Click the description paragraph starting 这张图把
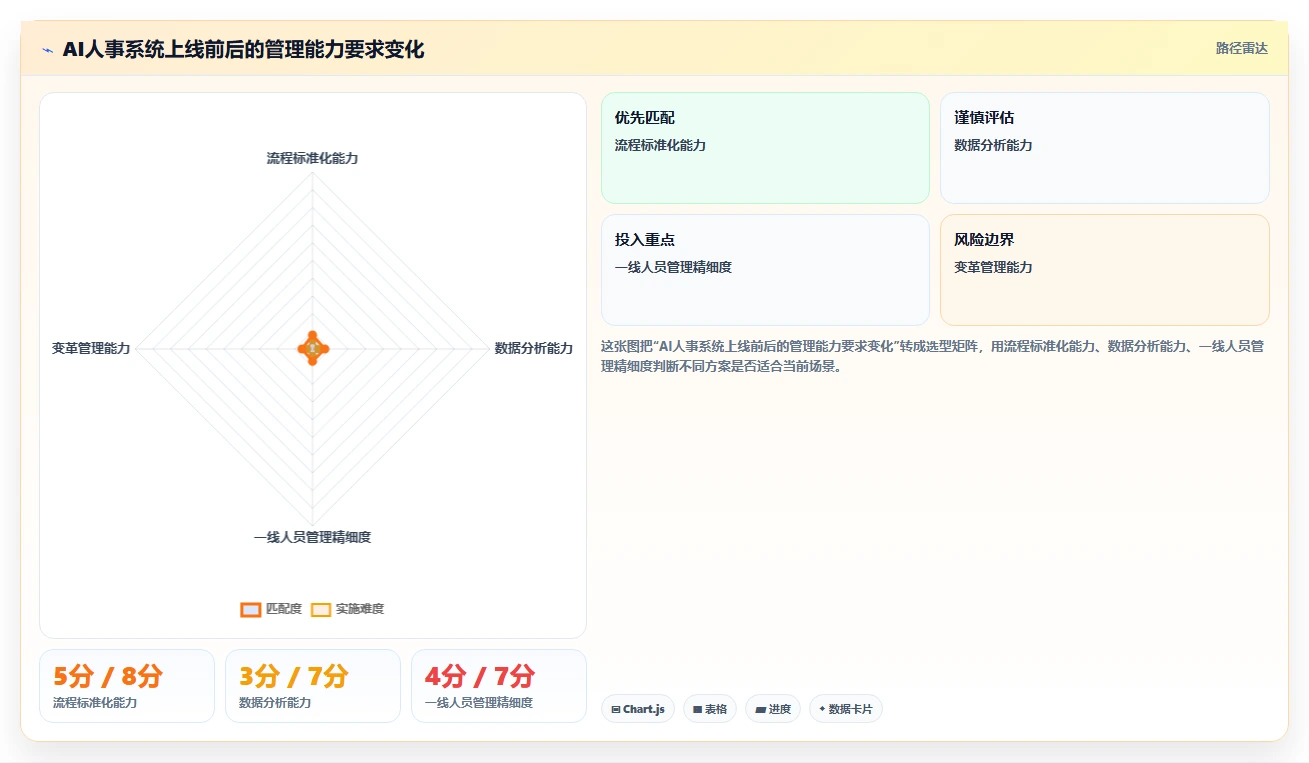The height and width of the screenshot is (763, 1309). click(933, 356)
